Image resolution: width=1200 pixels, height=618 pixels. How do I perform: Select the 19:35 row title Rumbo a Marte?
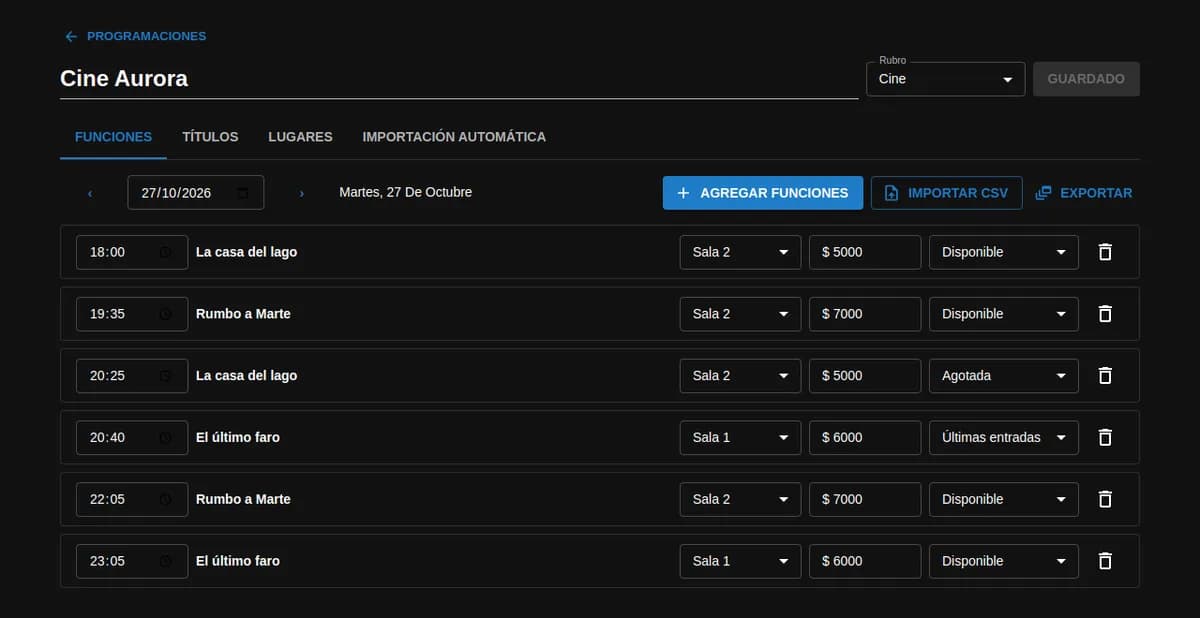(x=243, y=314)
